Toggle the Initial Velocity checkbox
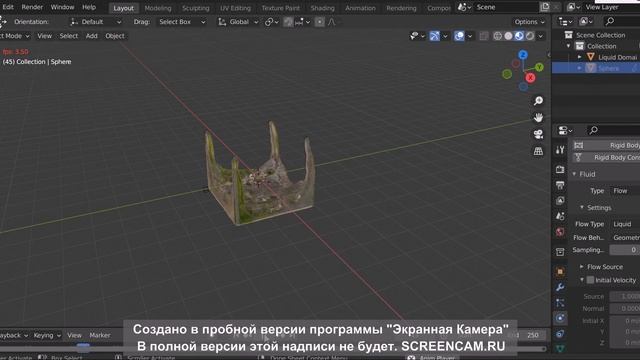This screenshot has height=360, width=640. tap(590, 280)
